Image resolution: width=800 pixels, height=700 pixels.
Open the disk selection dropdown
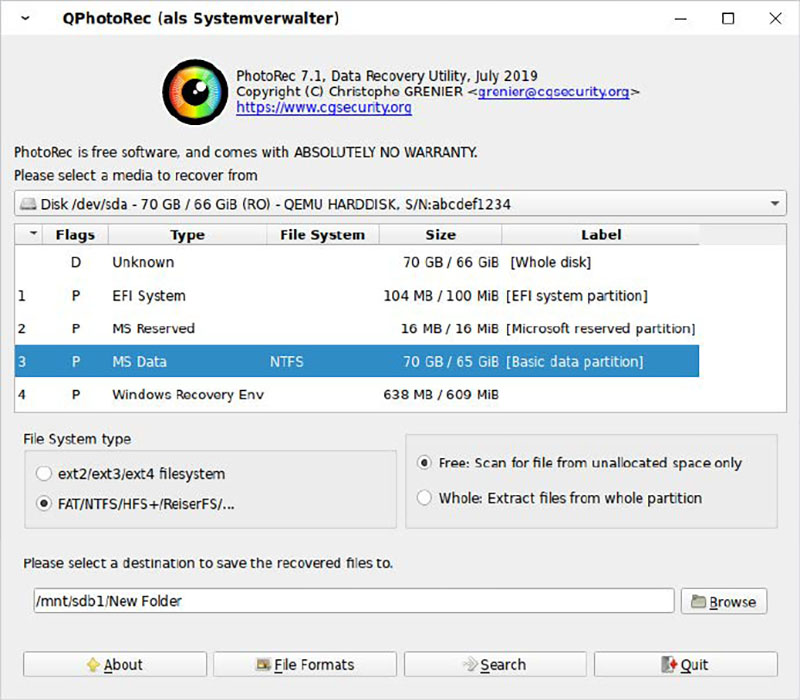[775, 202]
